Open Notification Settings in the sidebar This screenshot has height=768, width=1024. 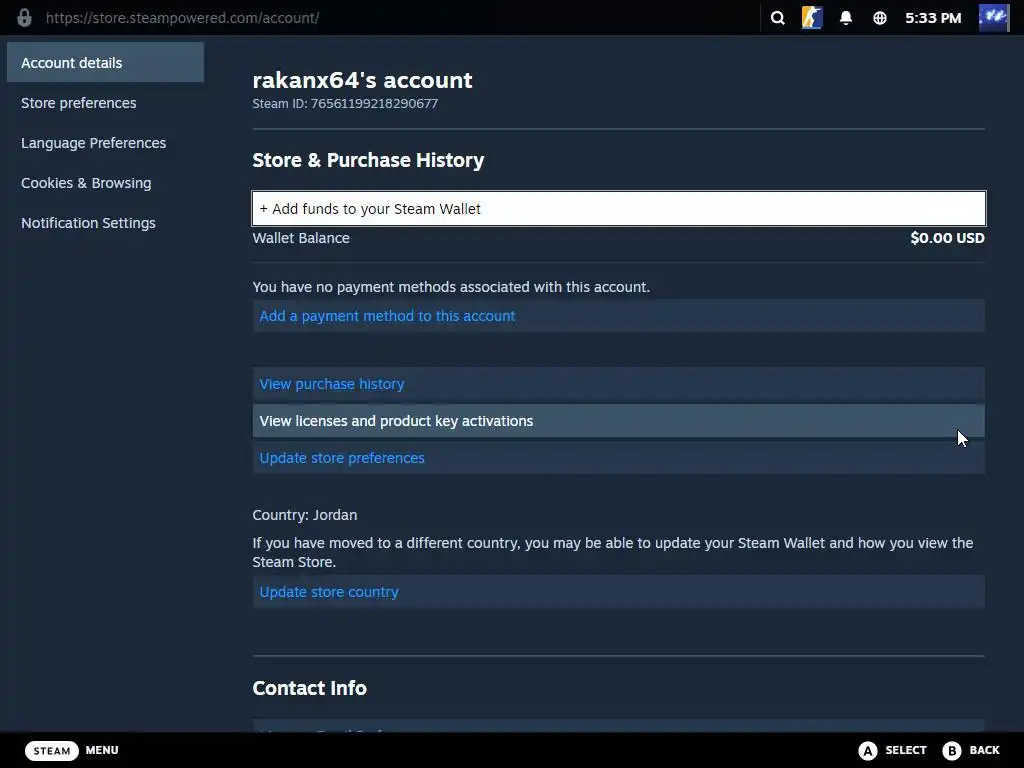pos(88,223)
